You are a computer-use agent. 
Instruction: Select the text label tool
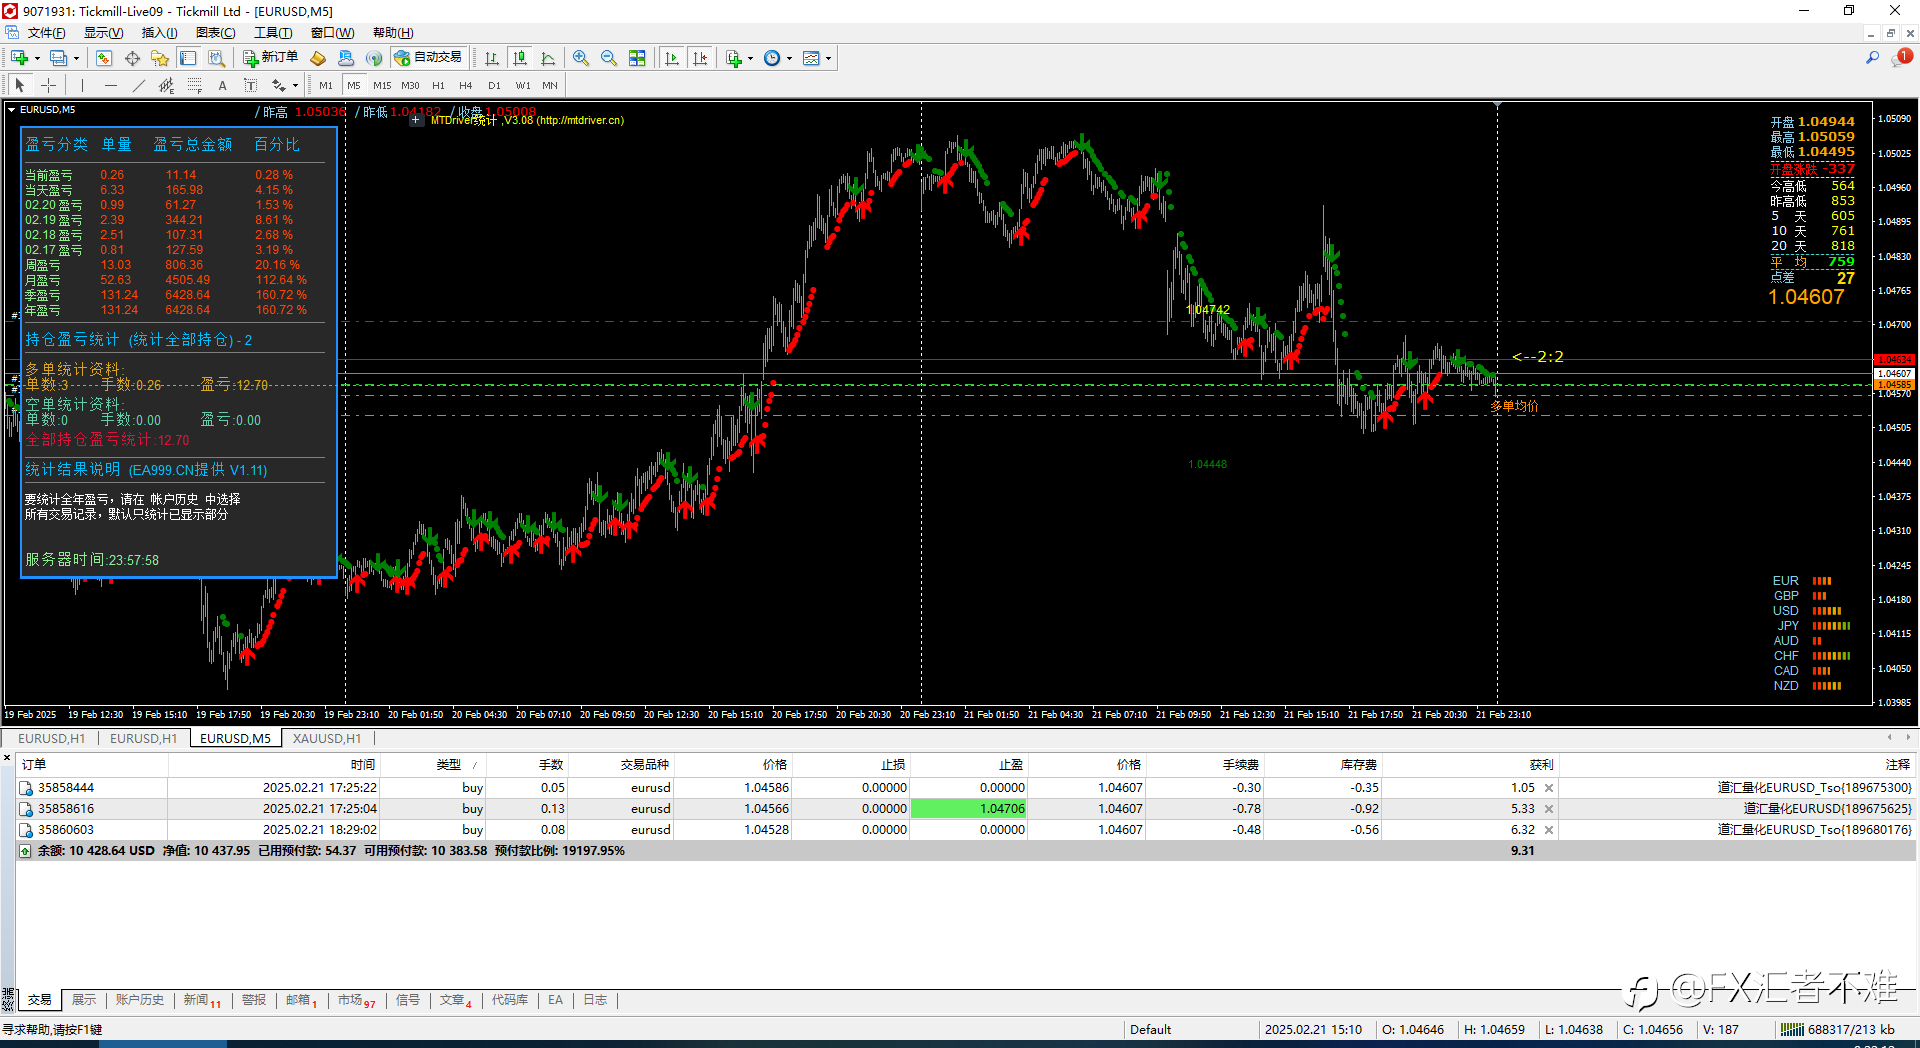[x=250, y=85]
